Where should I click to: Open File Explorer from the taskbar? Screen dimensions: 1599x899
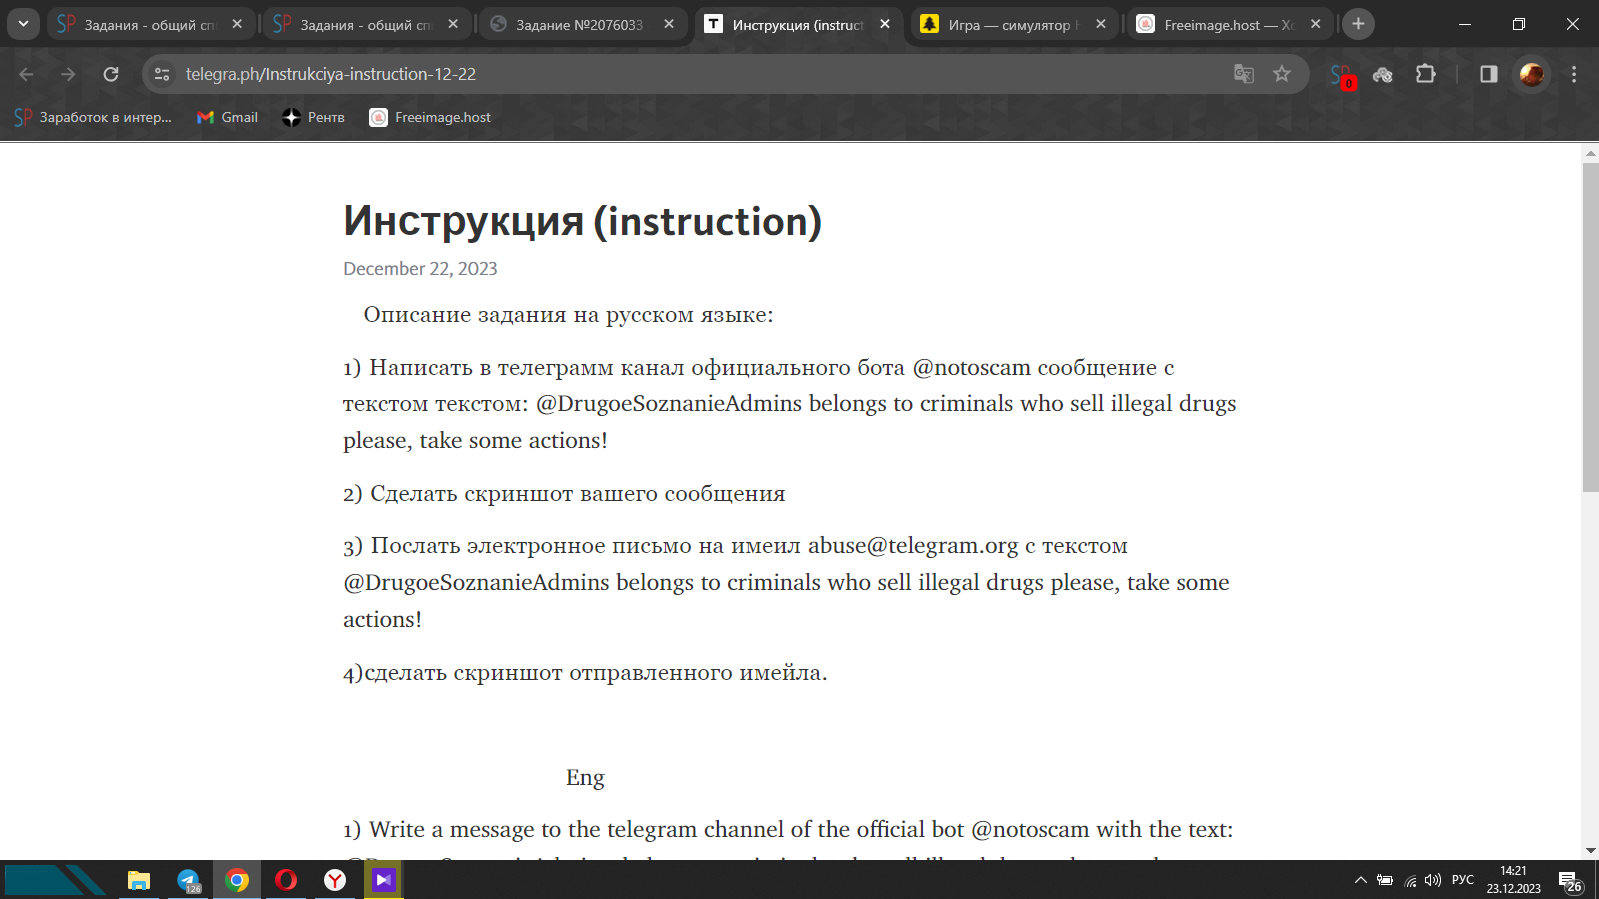(139, 880)
